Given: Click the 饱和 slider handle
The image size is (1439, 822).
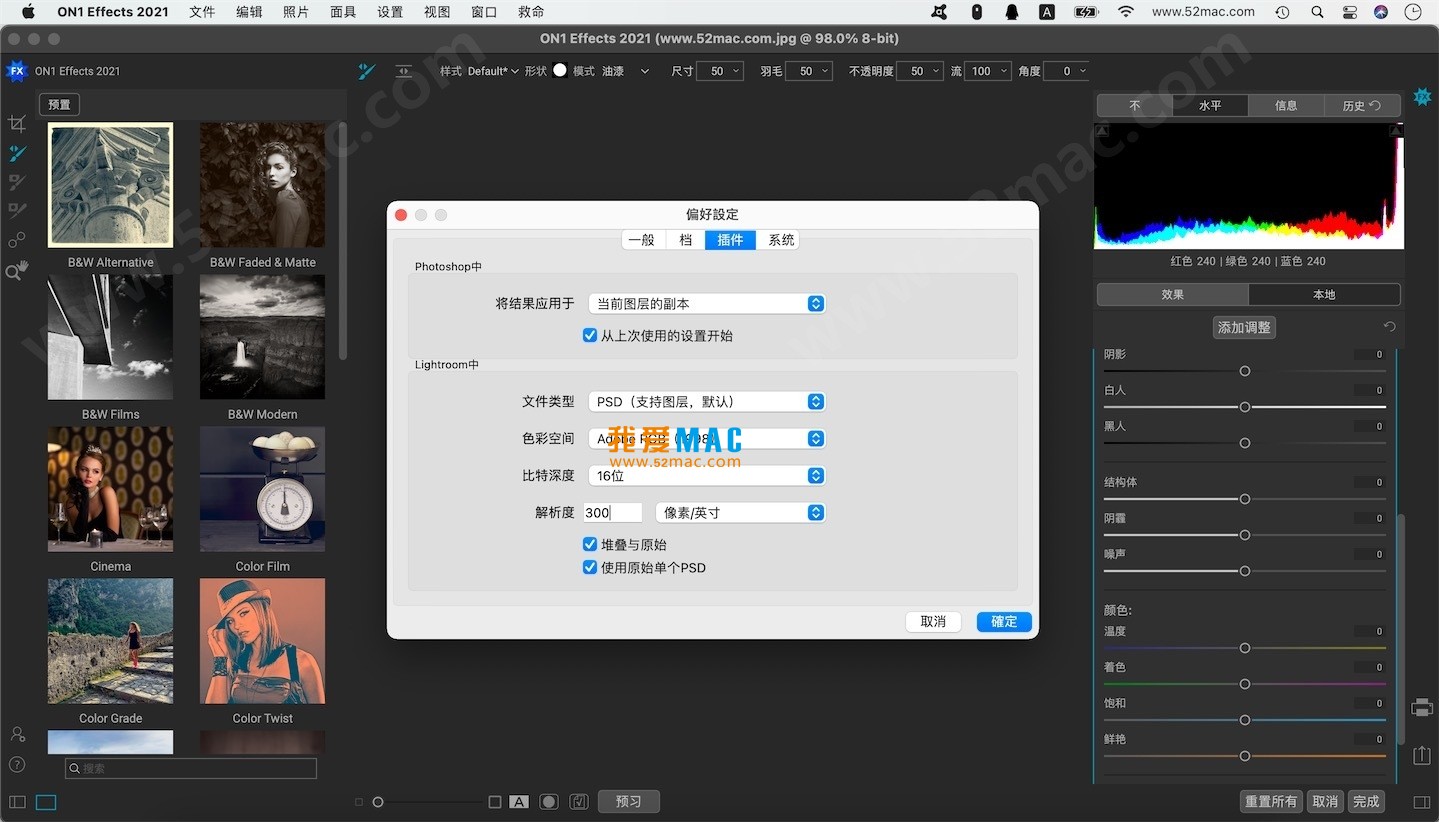Looking at the screenshot, I should tap(1245, 720).
